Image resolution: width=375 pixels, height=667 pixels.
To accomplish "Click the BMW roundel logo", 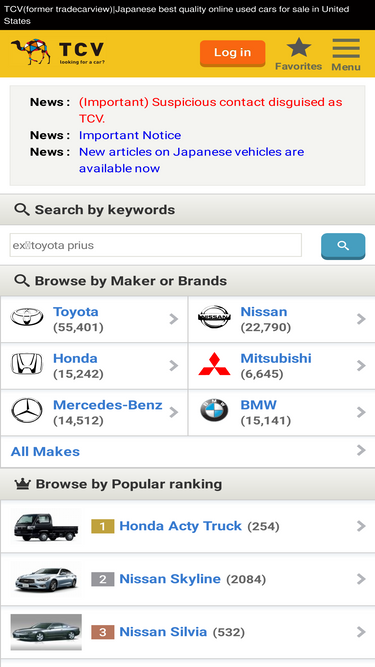I will coord(214,410).
